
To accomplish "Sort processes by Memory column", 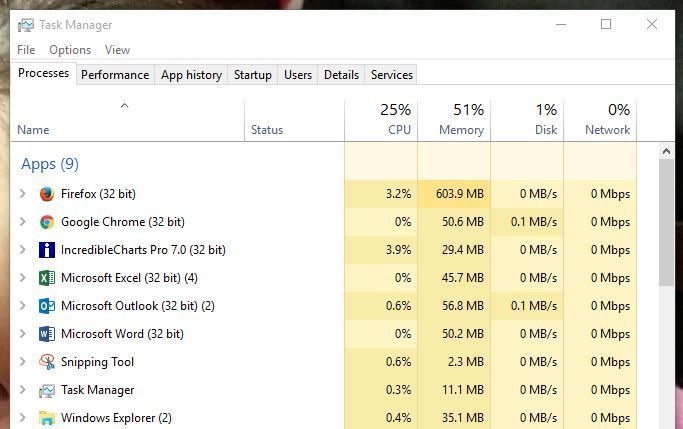I will [x=454, y=120].
